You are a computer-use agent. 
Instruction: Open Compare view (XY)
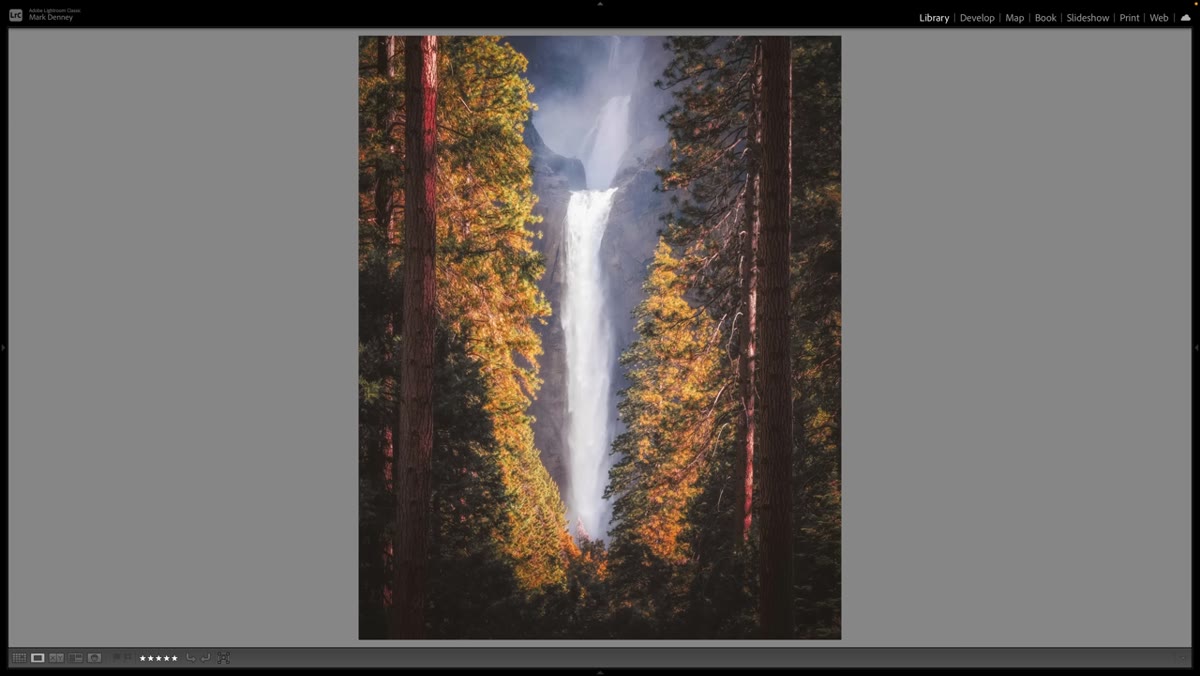pos(56,658)
